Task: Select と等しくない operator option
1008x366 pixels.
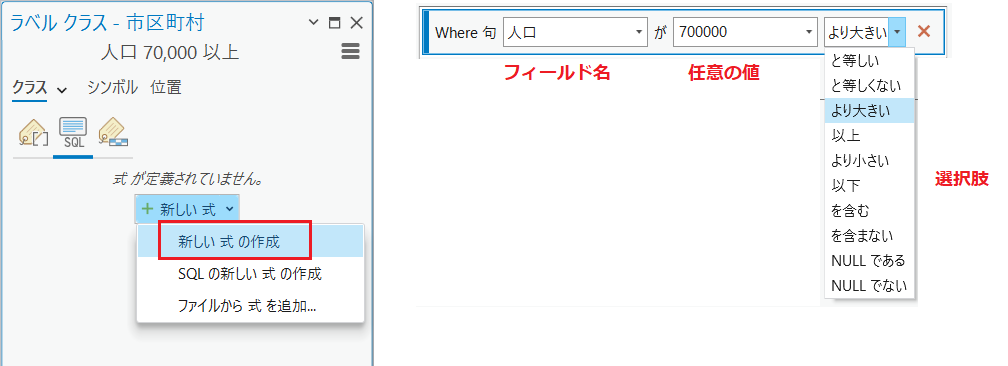Action: click(x=869, y=86)
